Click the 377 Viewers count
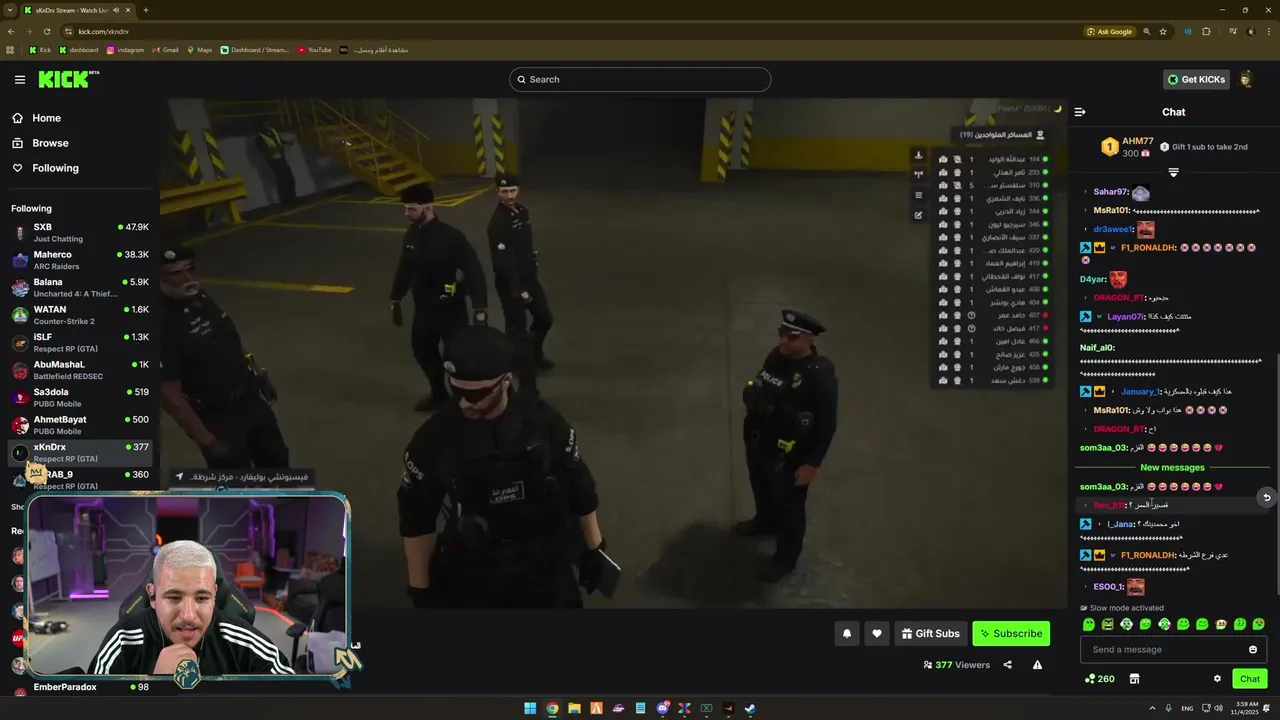The image size is (1280, 720). (956, 665)
